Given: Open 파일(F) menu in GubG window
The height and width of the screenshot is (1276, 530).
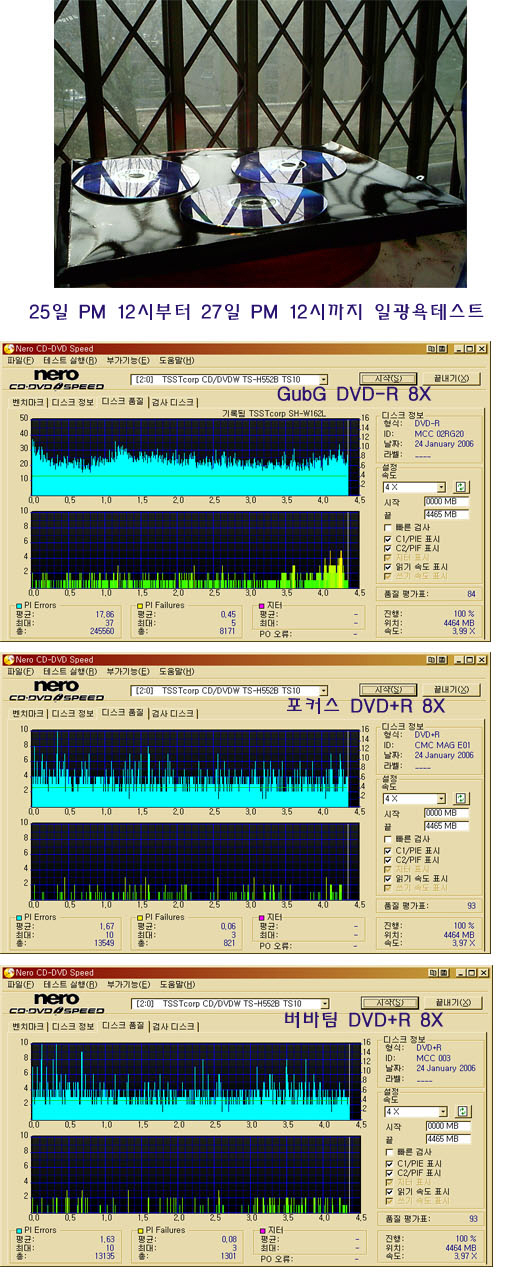Looking at the screenshot, I should [20, 360].
